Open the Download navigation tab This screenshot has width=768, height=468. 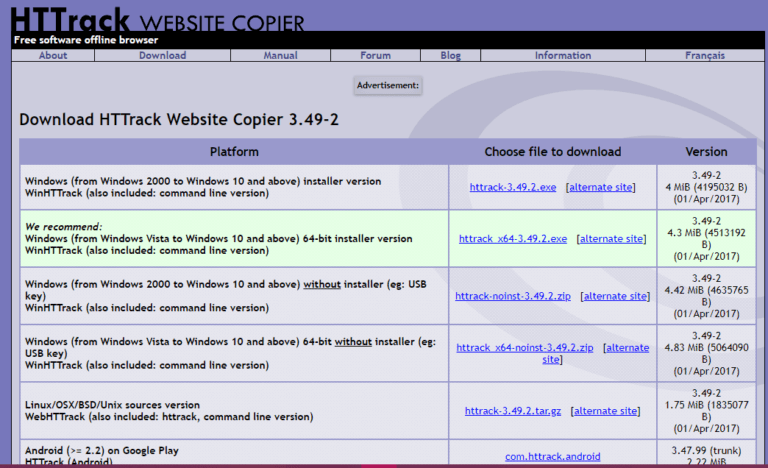[x=162, y=56]
